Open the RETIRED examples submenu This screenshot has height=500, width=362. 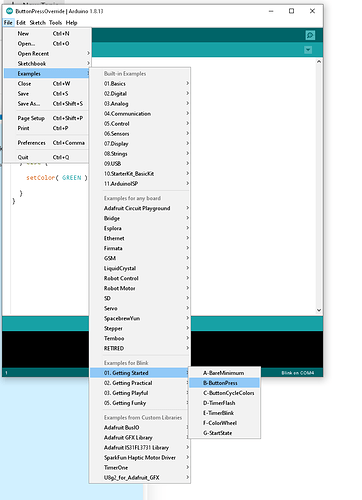(140, 348)
